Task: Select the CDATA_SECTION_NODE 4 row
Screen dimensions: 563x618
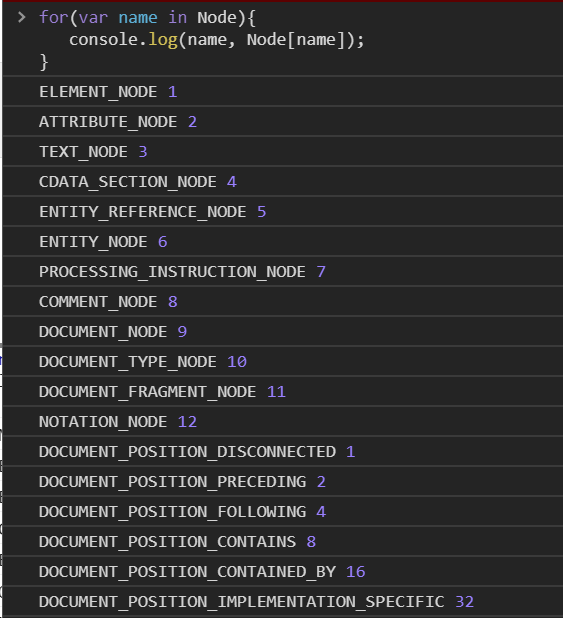Action: (x=283, y=181)
